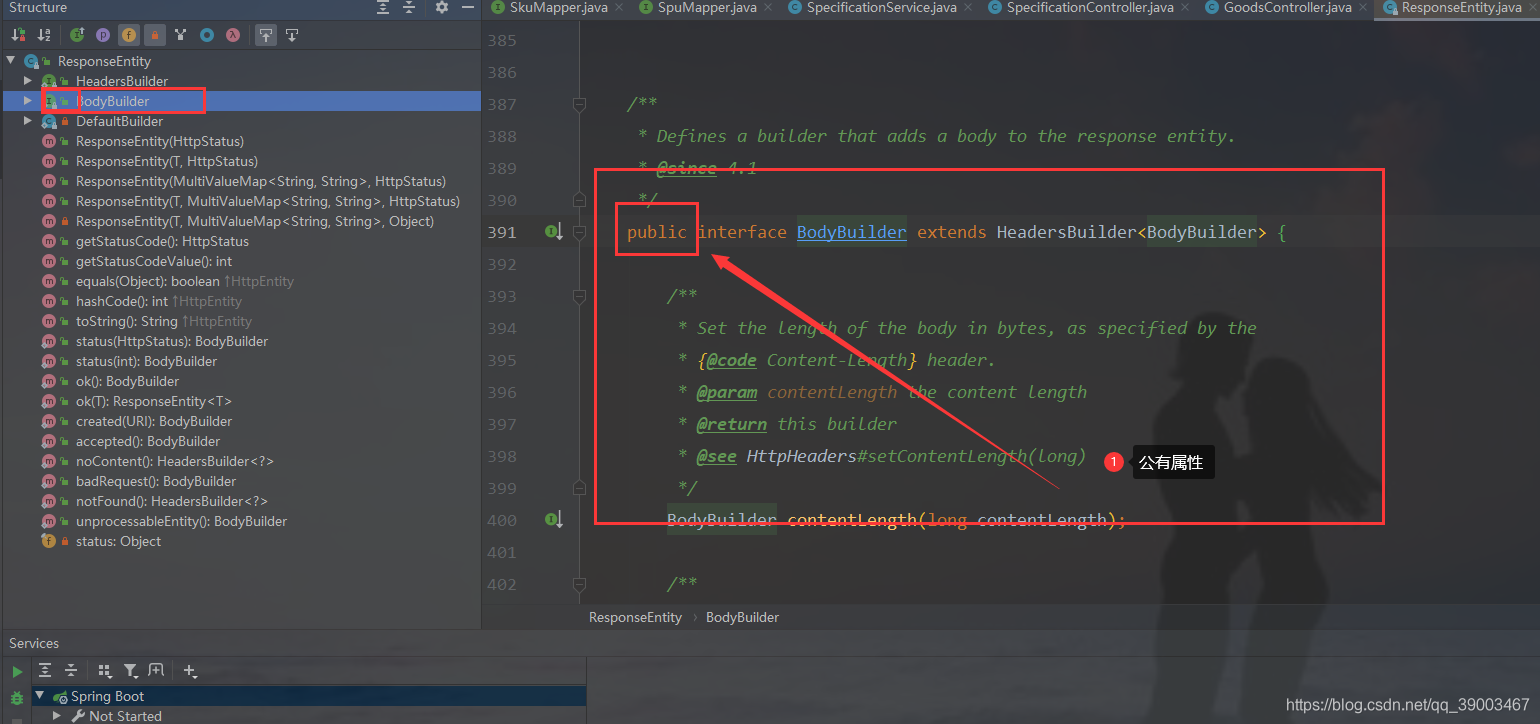Screen dimensions: 1540x724
Task: Debug the selected service in Services
Action: click(17, 698)
